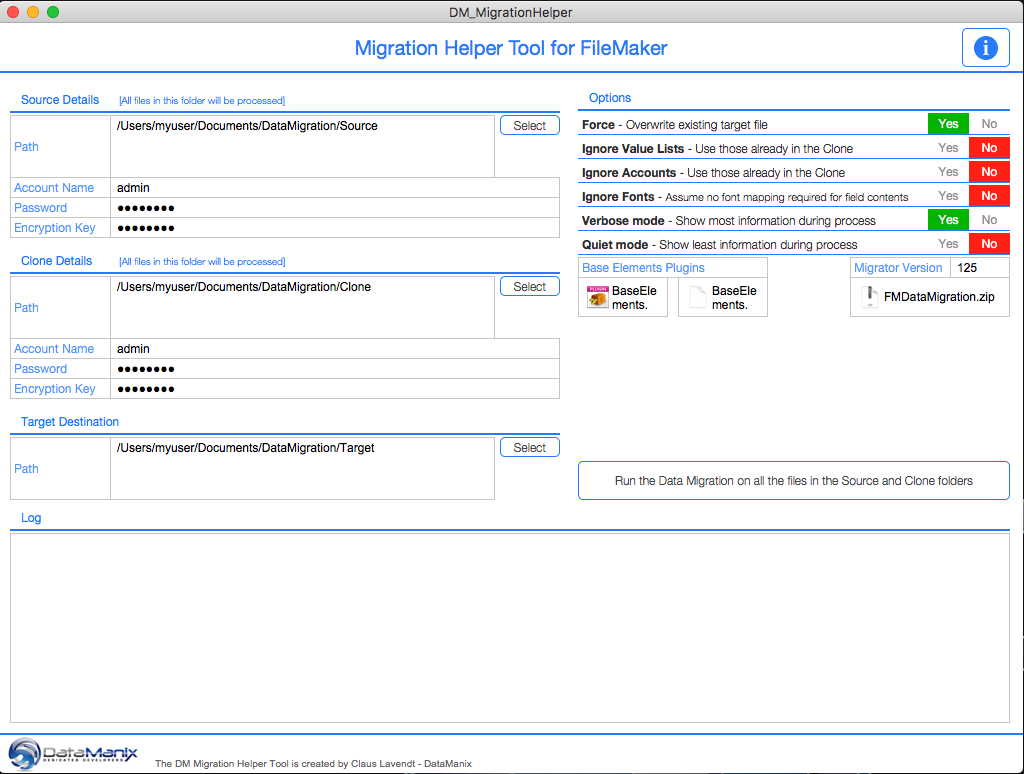Click the 'Source Details' heading
Image resolution: width=1024 pixels, height=774 pixels.
[x=60, y=100]
